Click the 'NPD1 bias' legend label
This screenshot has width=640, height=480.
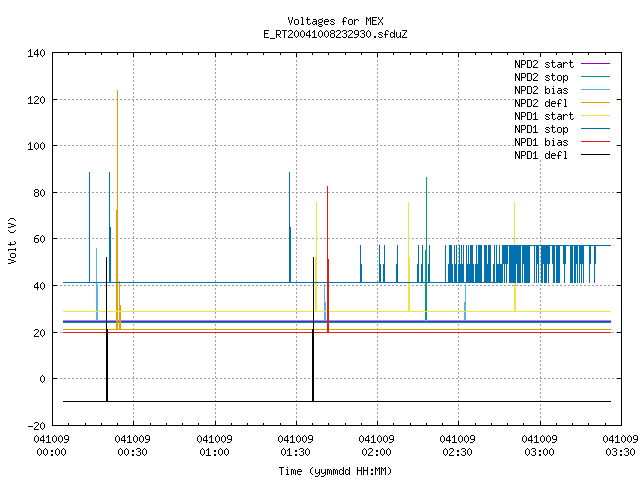(541, 142)
